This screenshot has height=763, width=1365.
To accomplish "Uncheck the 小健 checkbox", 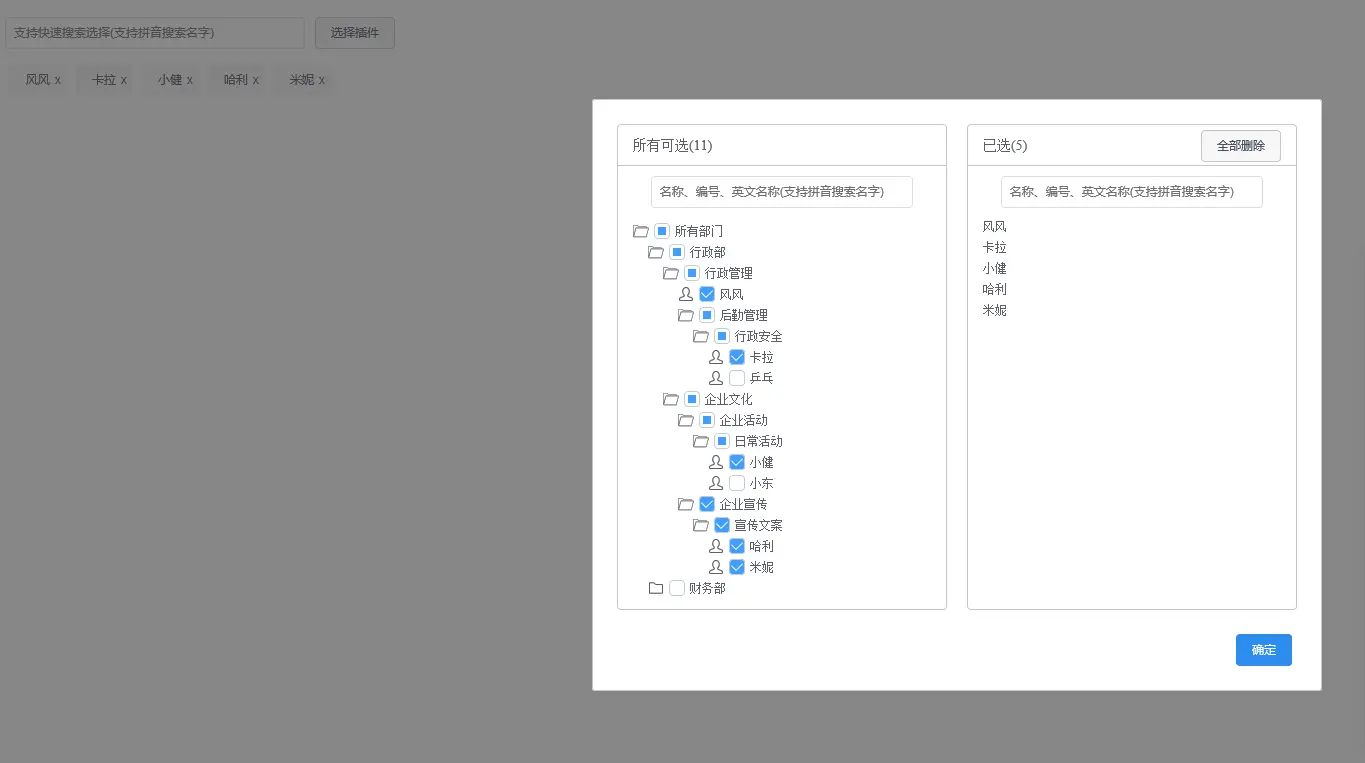I will [737, 462].
